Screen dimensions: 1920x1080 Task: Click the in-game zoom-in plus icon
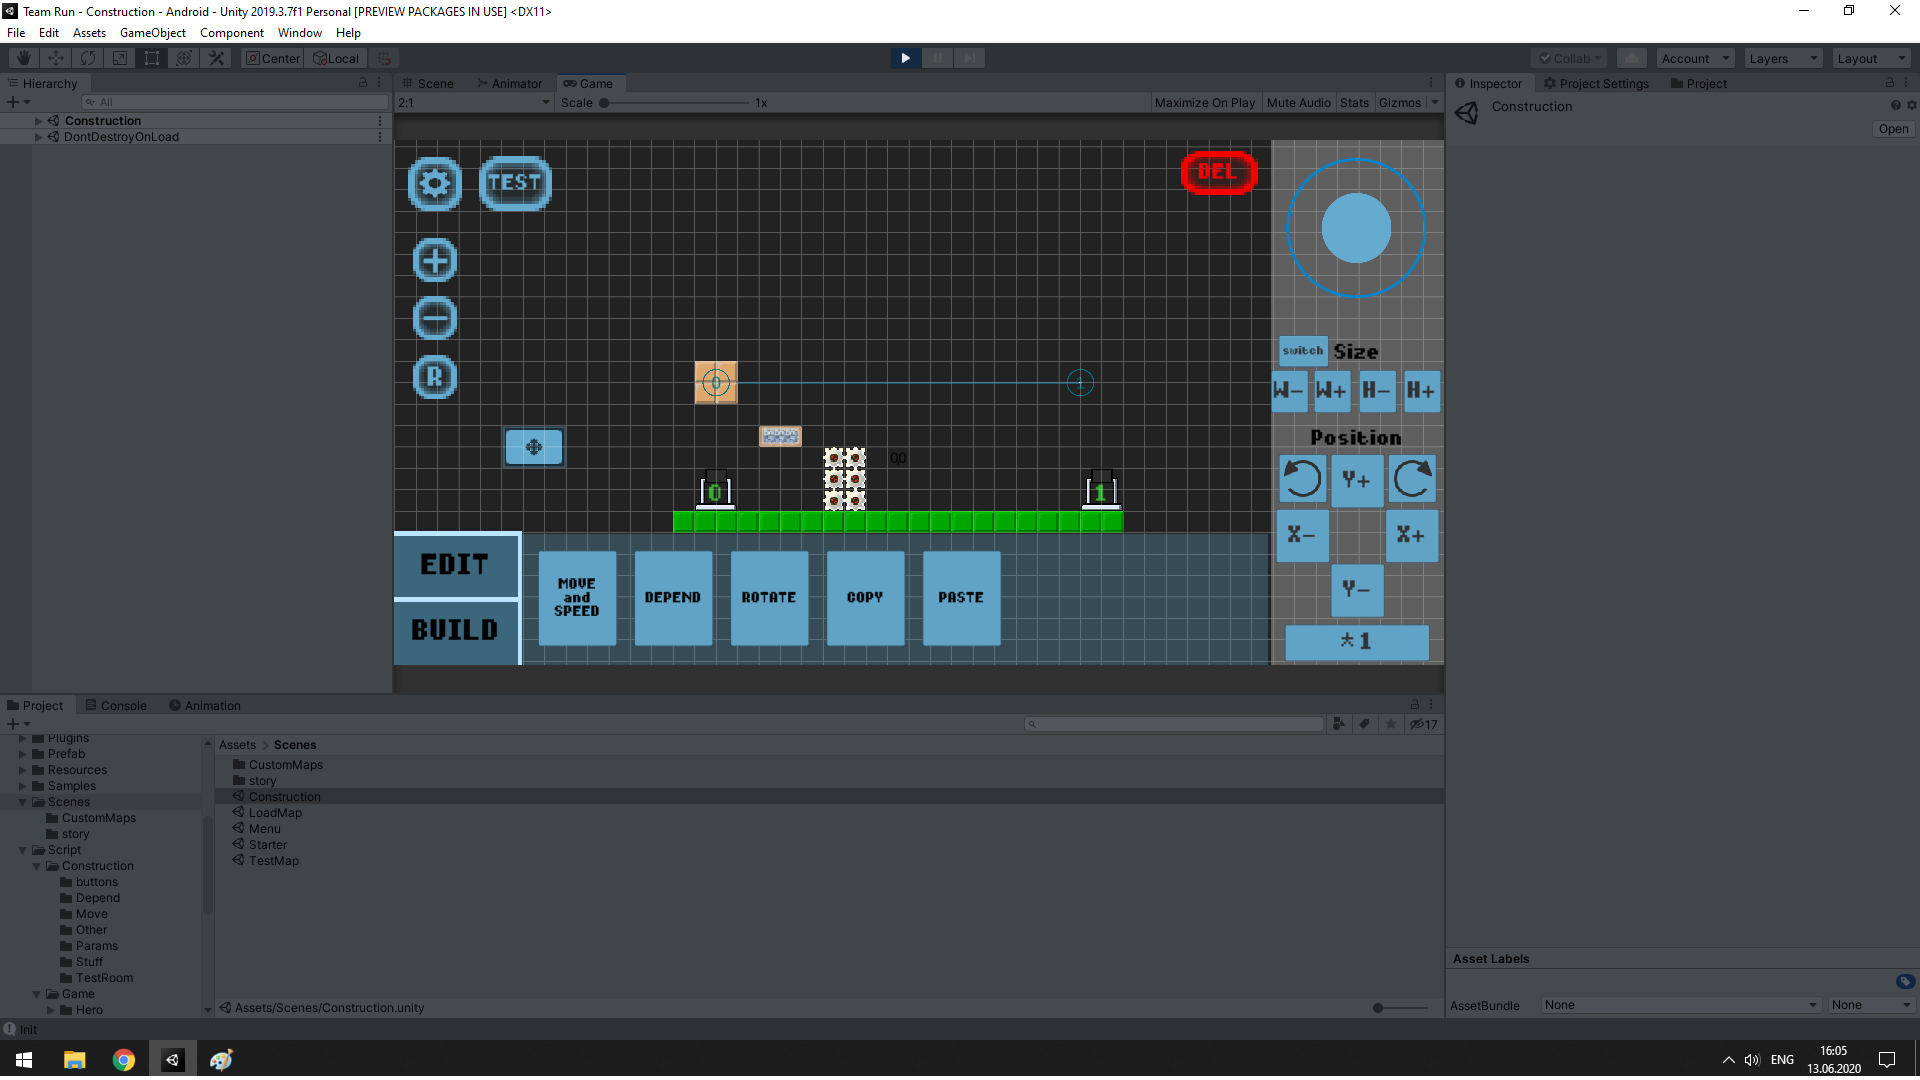click(x=435, y=261)
